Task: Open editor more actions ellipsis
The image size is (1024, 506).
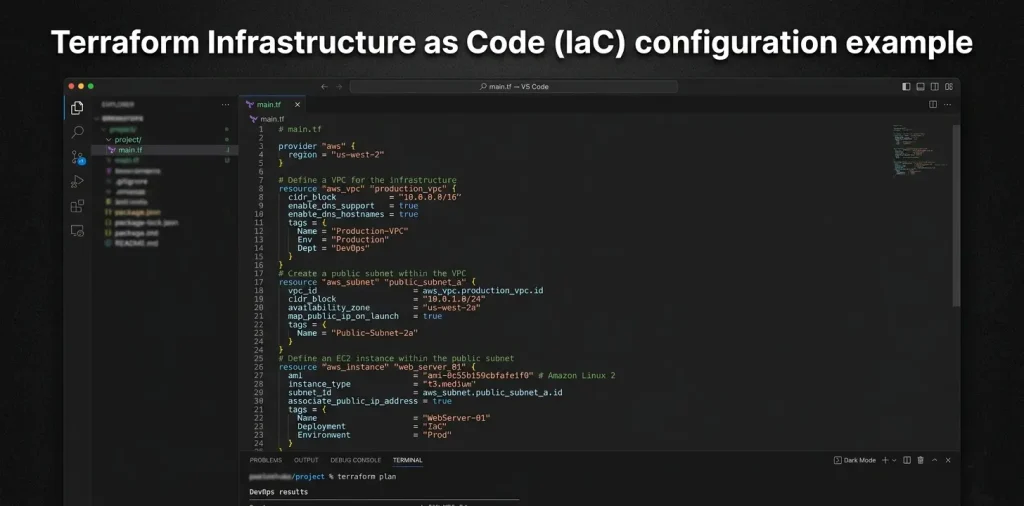Action: [x=948, y=104]
